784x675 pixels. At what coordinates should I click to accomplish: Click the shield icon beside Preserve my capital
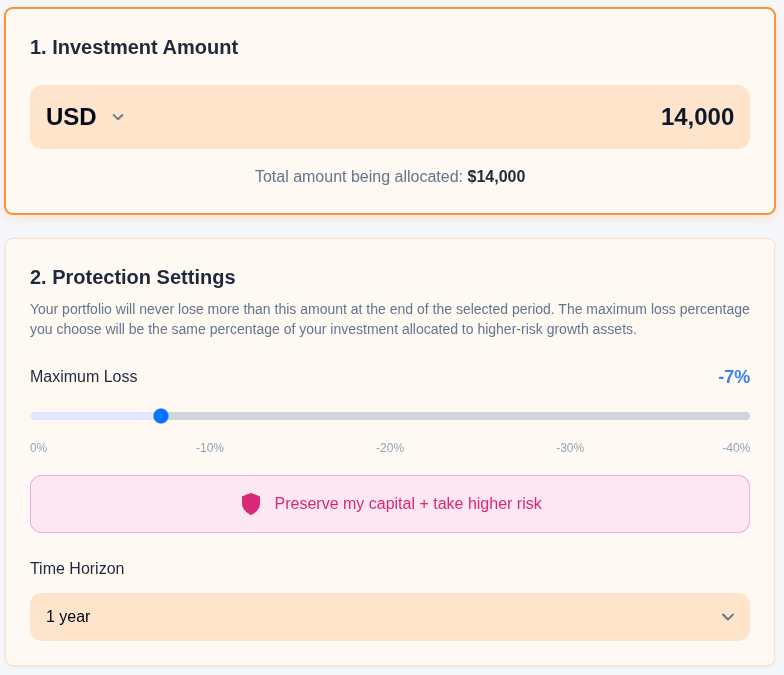[x=251, y=504]
